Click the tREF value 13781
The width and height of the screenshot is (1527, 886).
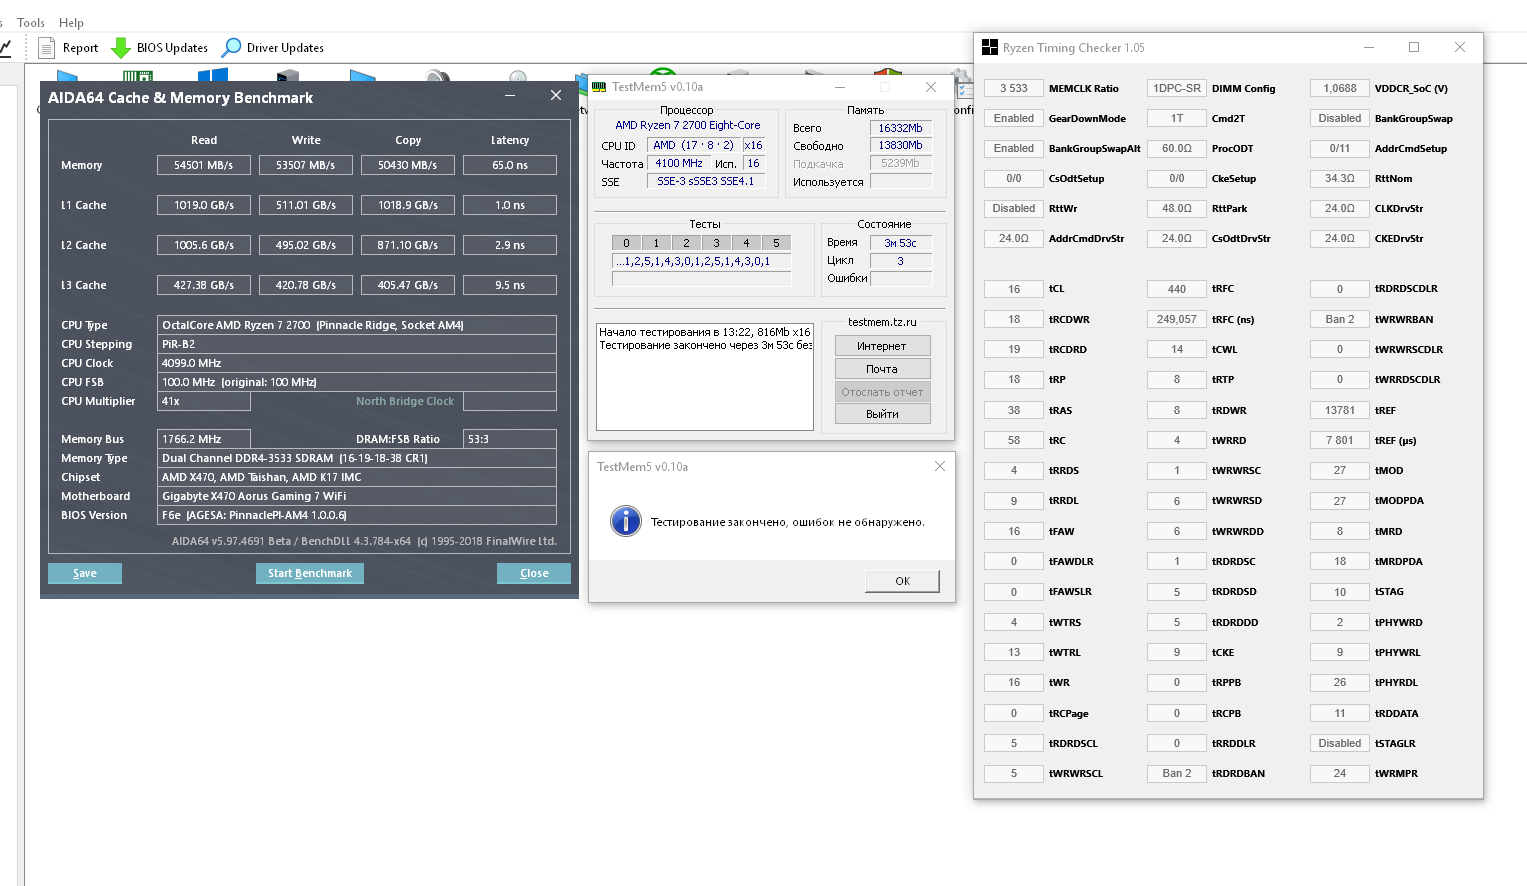pyautogui.click(x=1340, y=410)
